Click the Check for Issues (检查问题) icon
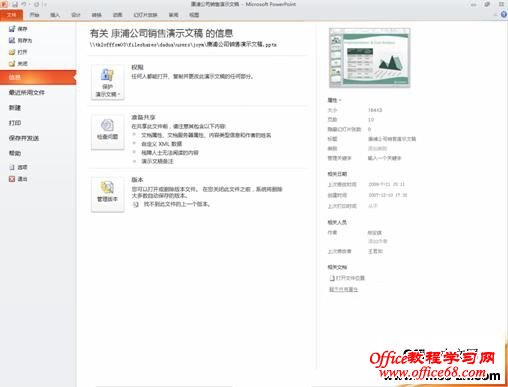The image size is (508, 387). pos(107,125)
